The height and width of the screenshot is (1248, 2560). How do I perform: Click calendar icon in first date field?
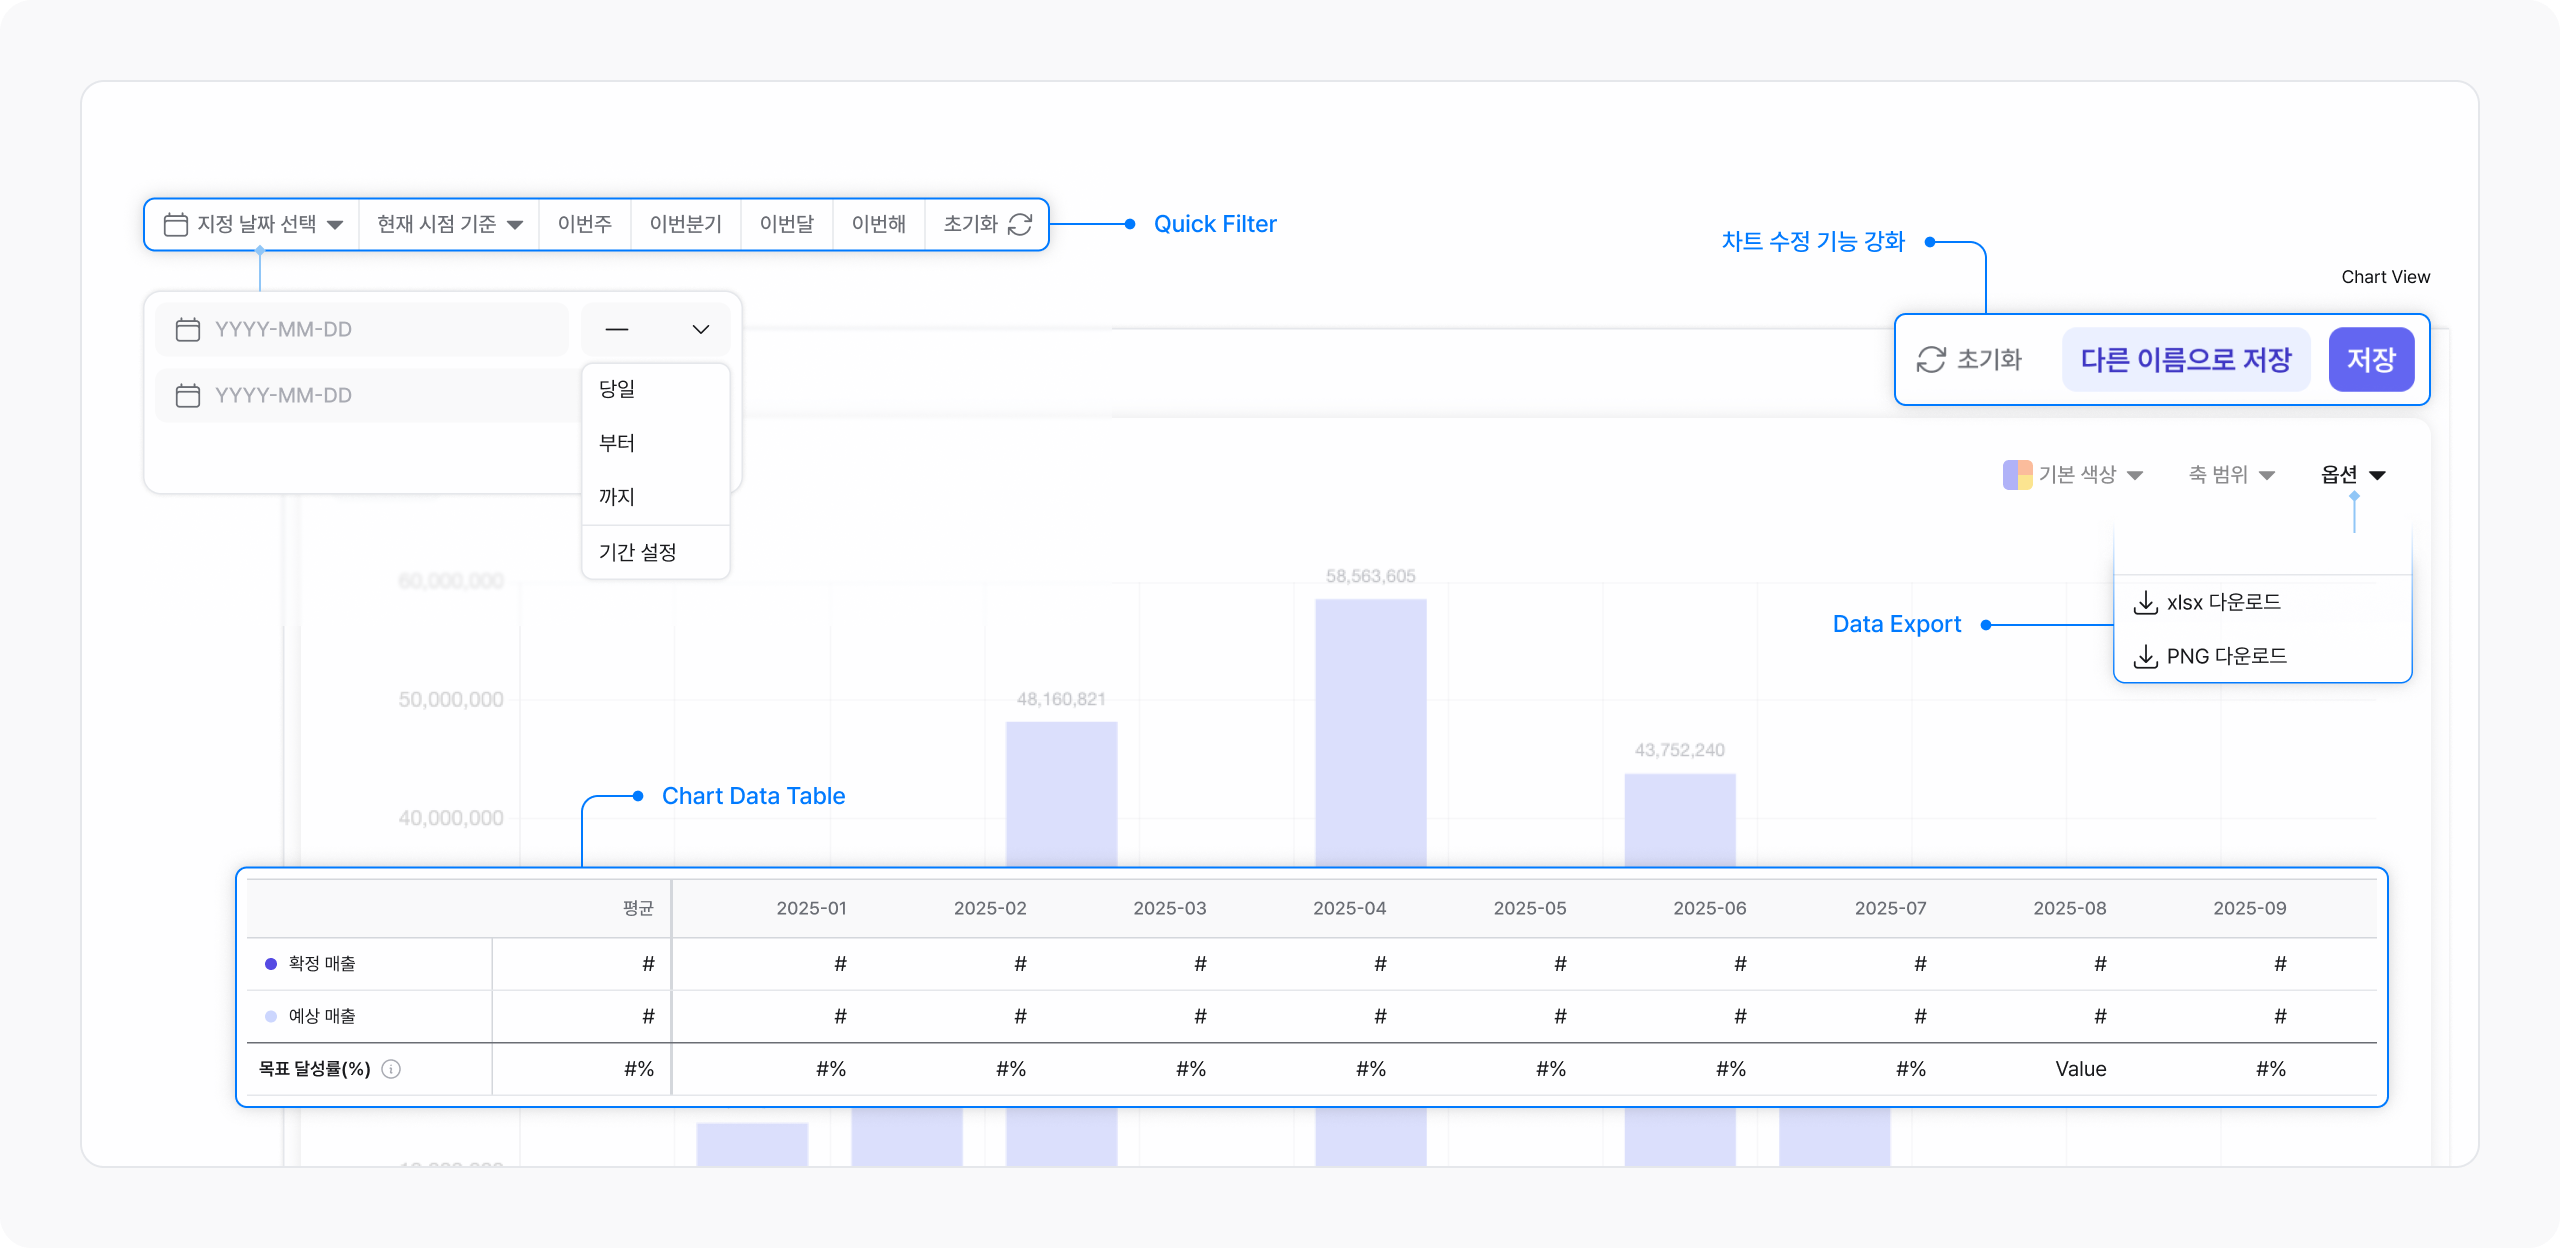click(188, 330)
